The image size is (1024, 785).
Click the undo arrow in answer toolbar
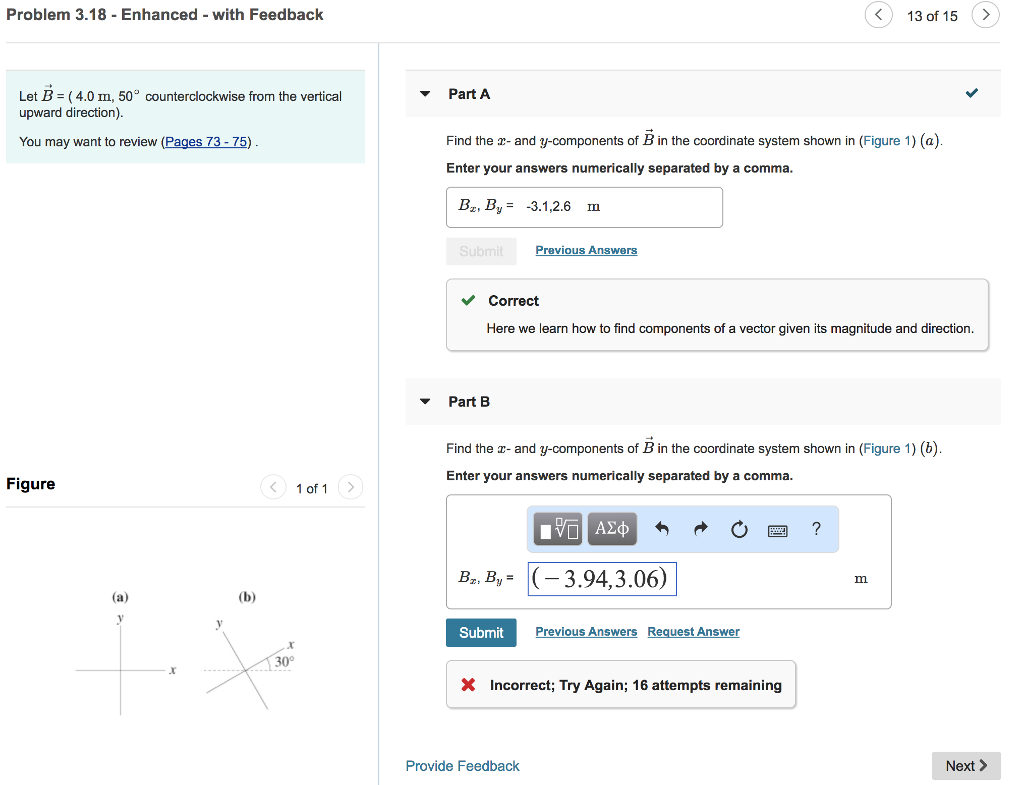[661, 529]
